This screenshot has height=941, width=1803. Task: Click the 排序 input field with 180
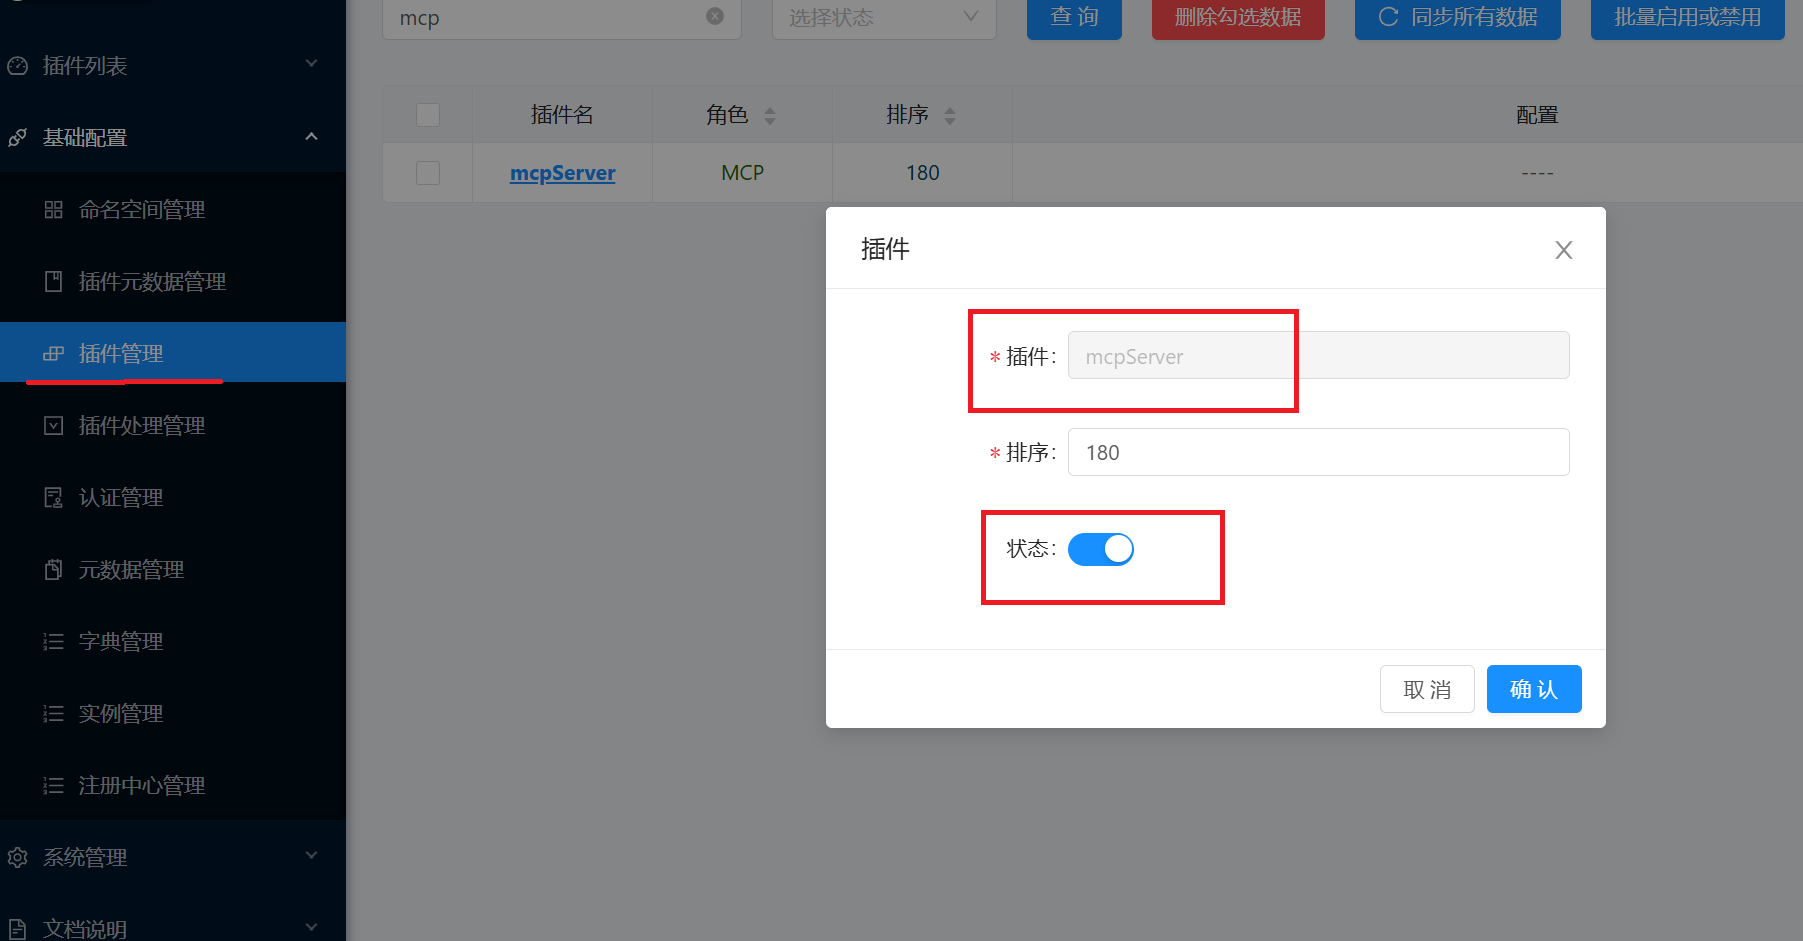[1318, 452]
